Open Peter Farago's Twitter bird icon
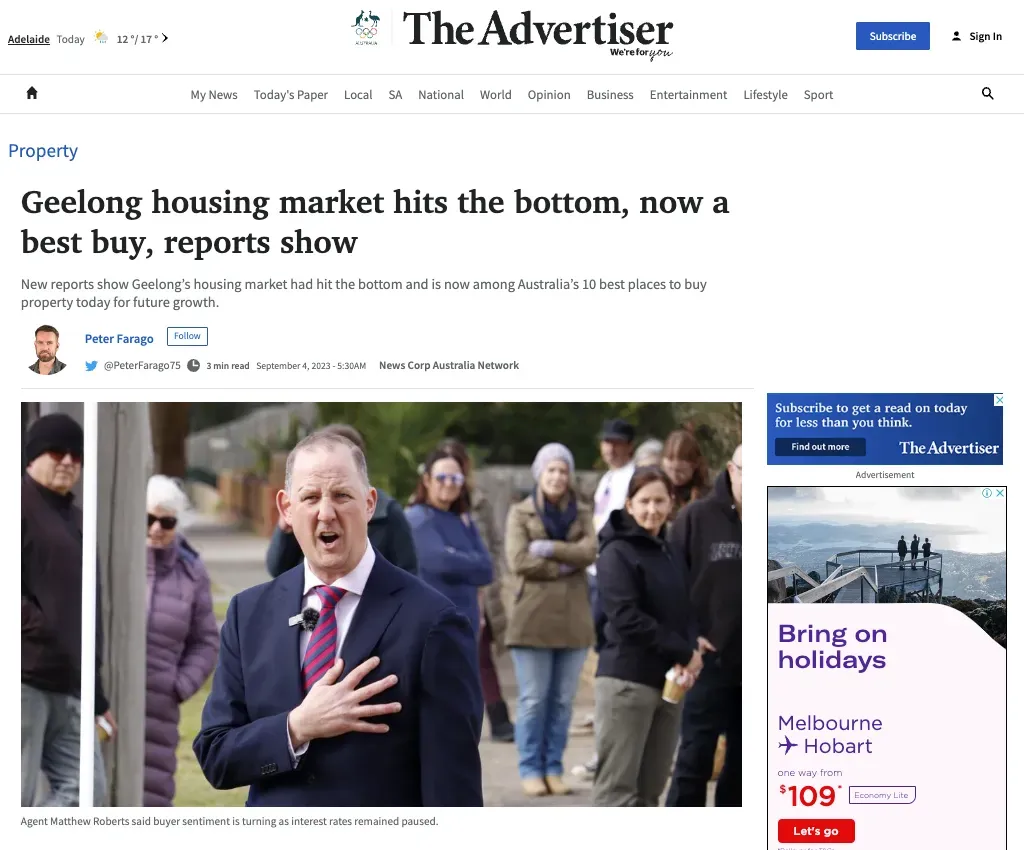The image size is (1024, 850). (x=91, y=366)
